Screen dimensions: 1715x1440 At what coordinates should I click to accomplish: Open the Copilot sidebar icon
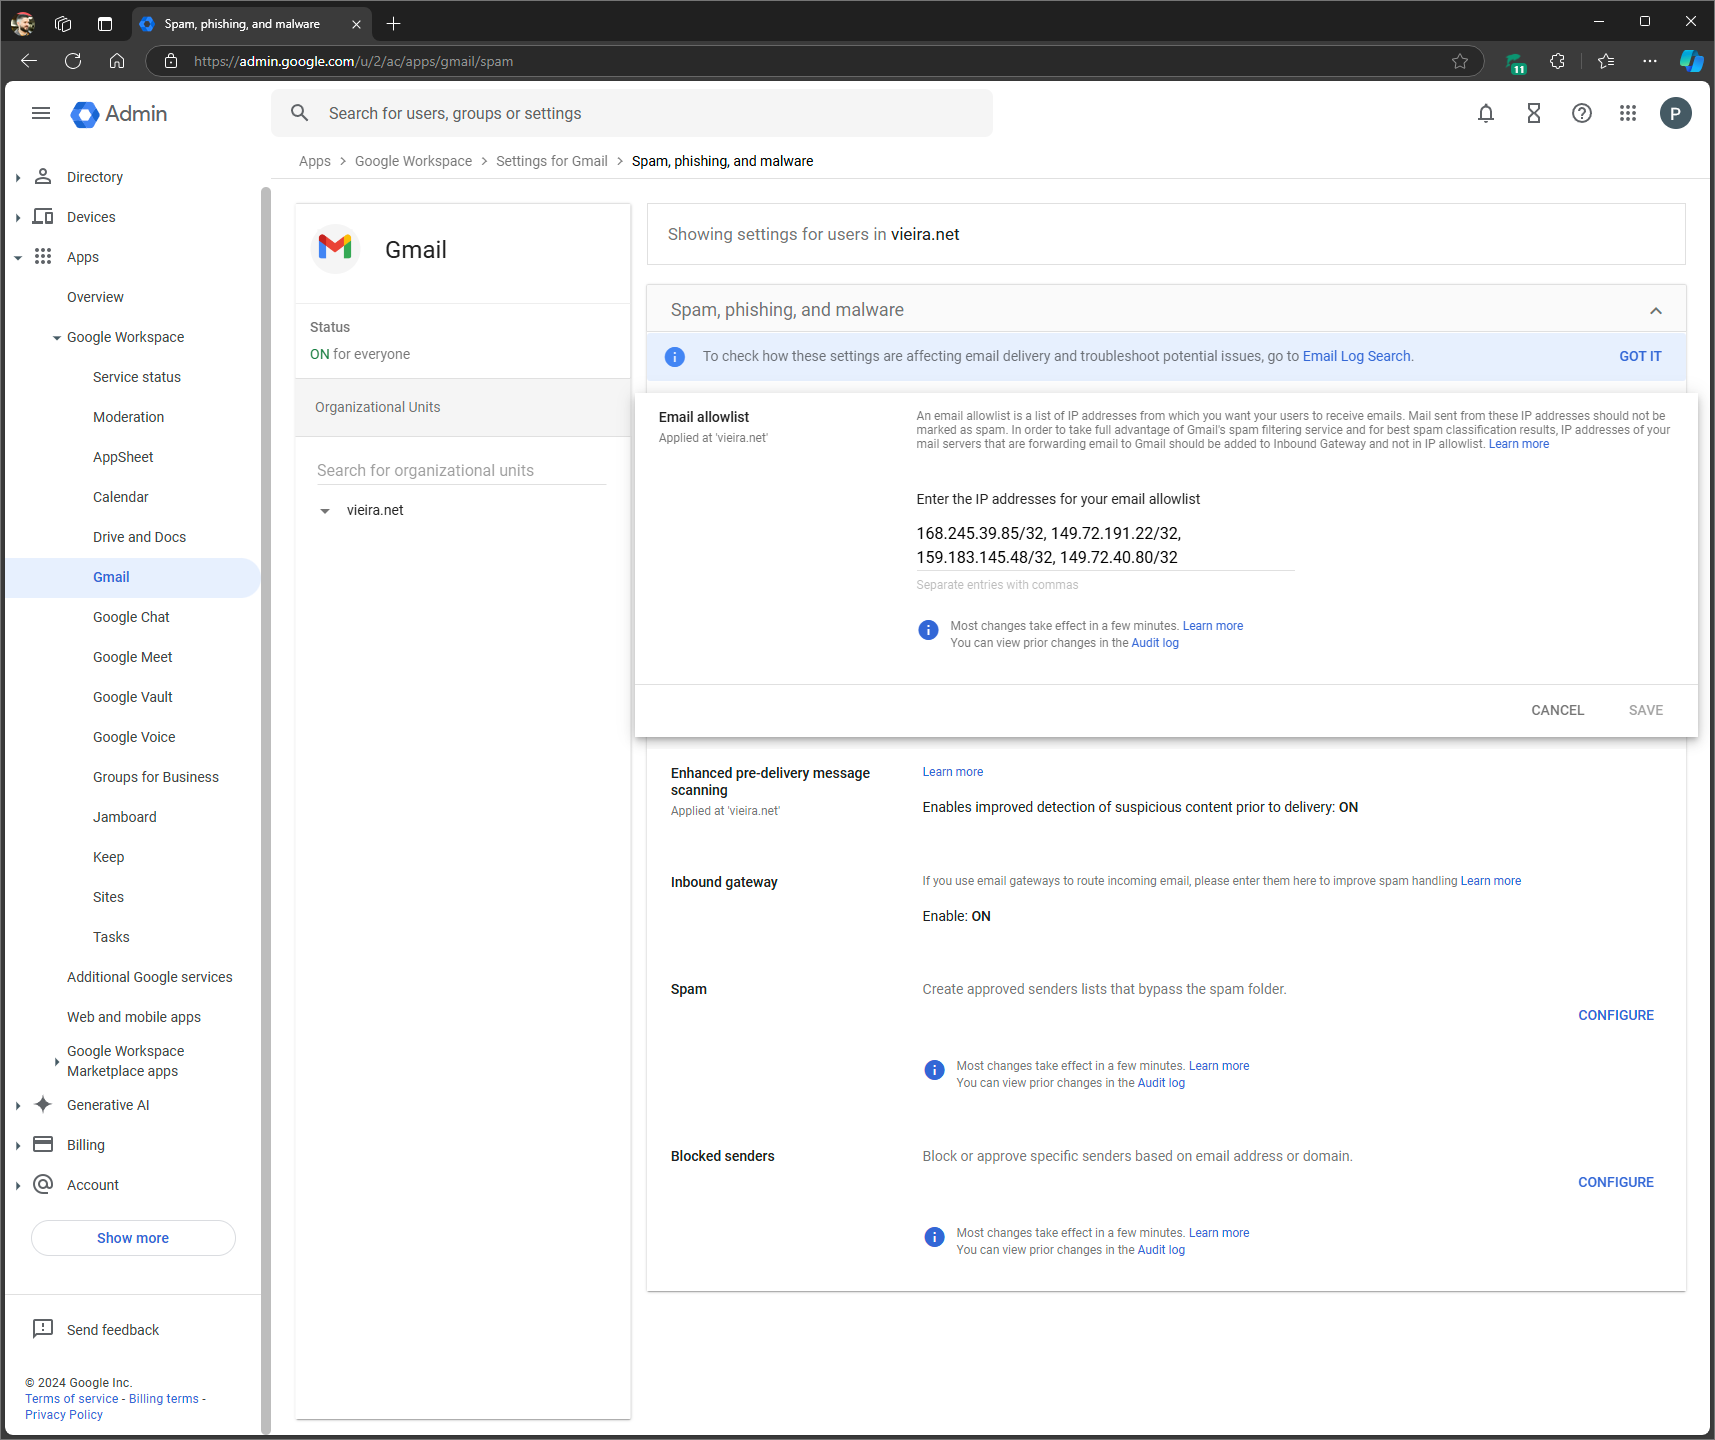point(1691,61)
